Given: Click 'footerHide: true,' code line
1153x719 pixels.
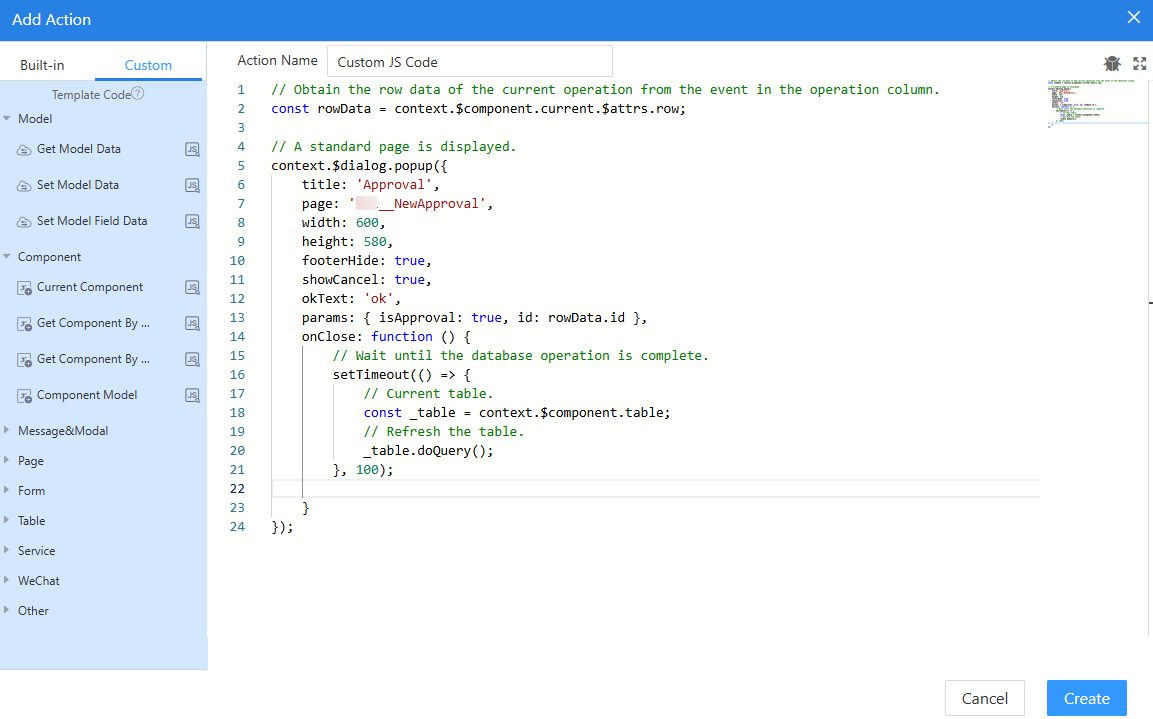Looking at the screenshot, I should click(x=367, y=261).
